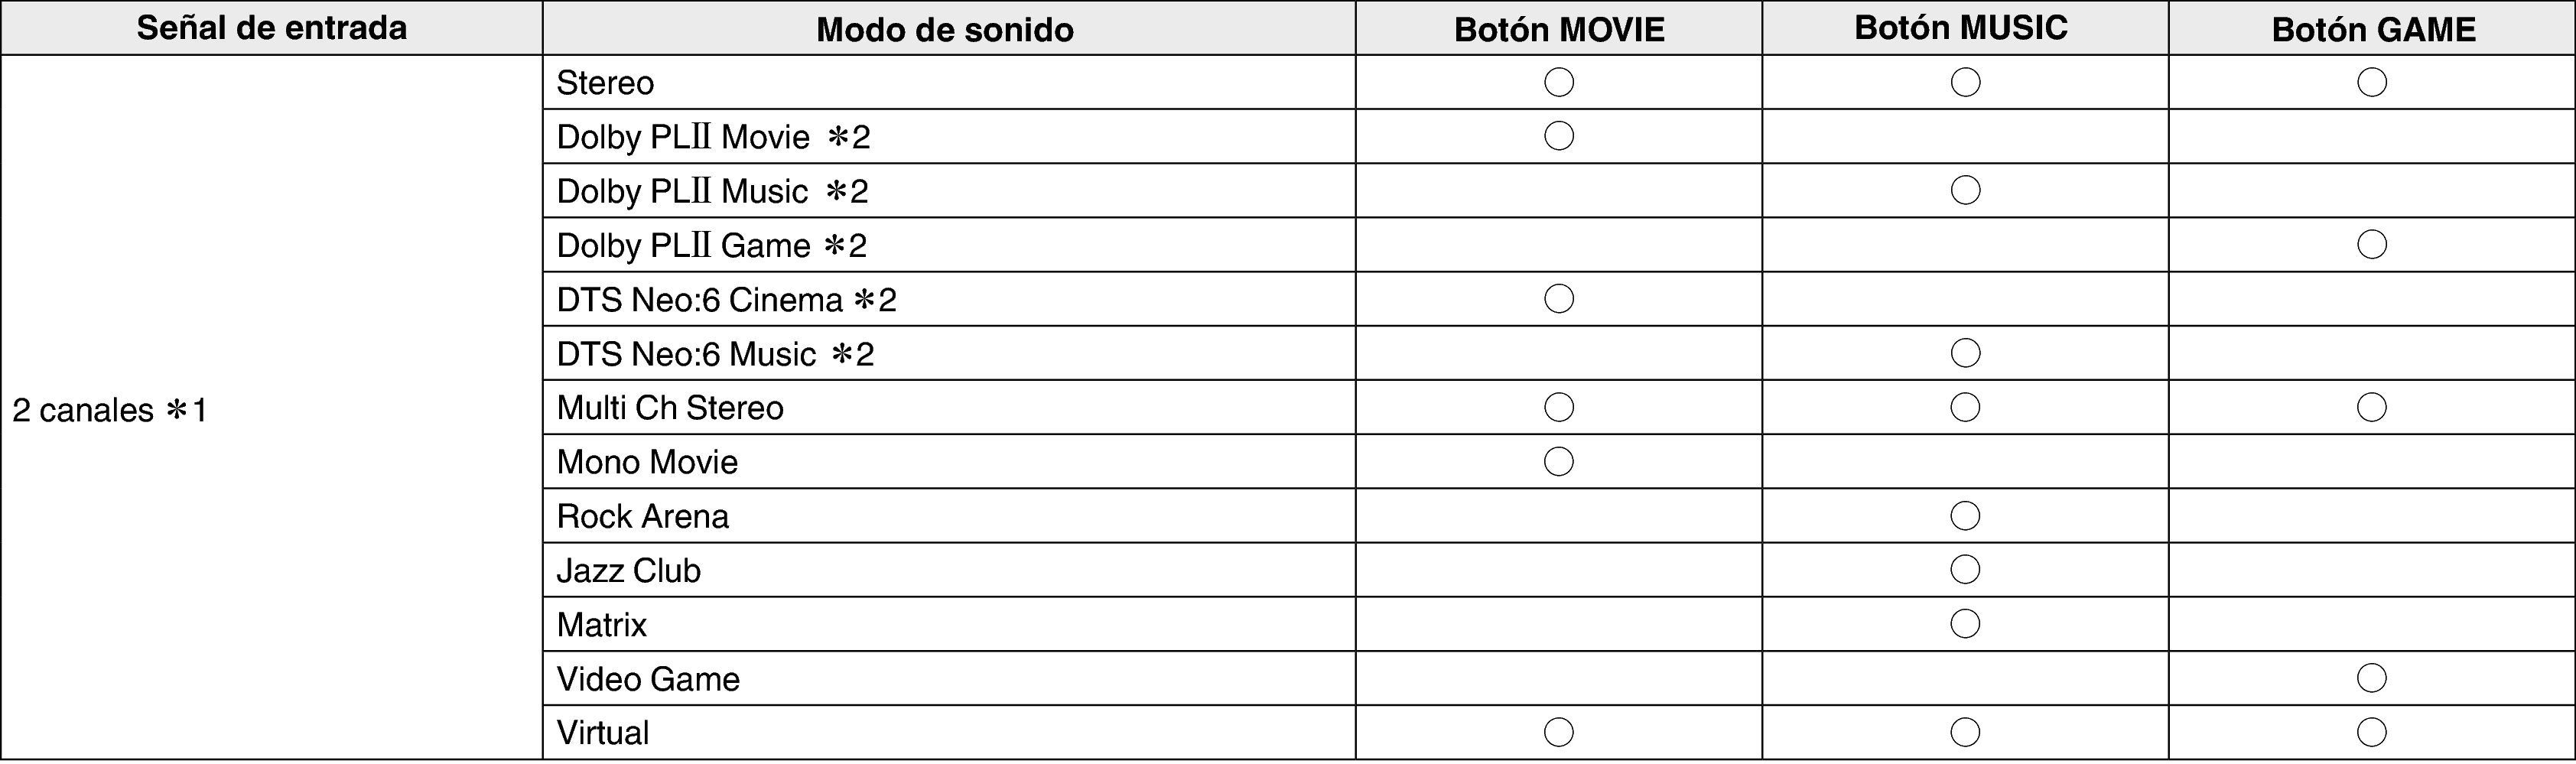Select Jazz Club circle under Botón MUSIC
Image resolution: width=2576 pixels, height=764 pixels.
(1965, 570)
